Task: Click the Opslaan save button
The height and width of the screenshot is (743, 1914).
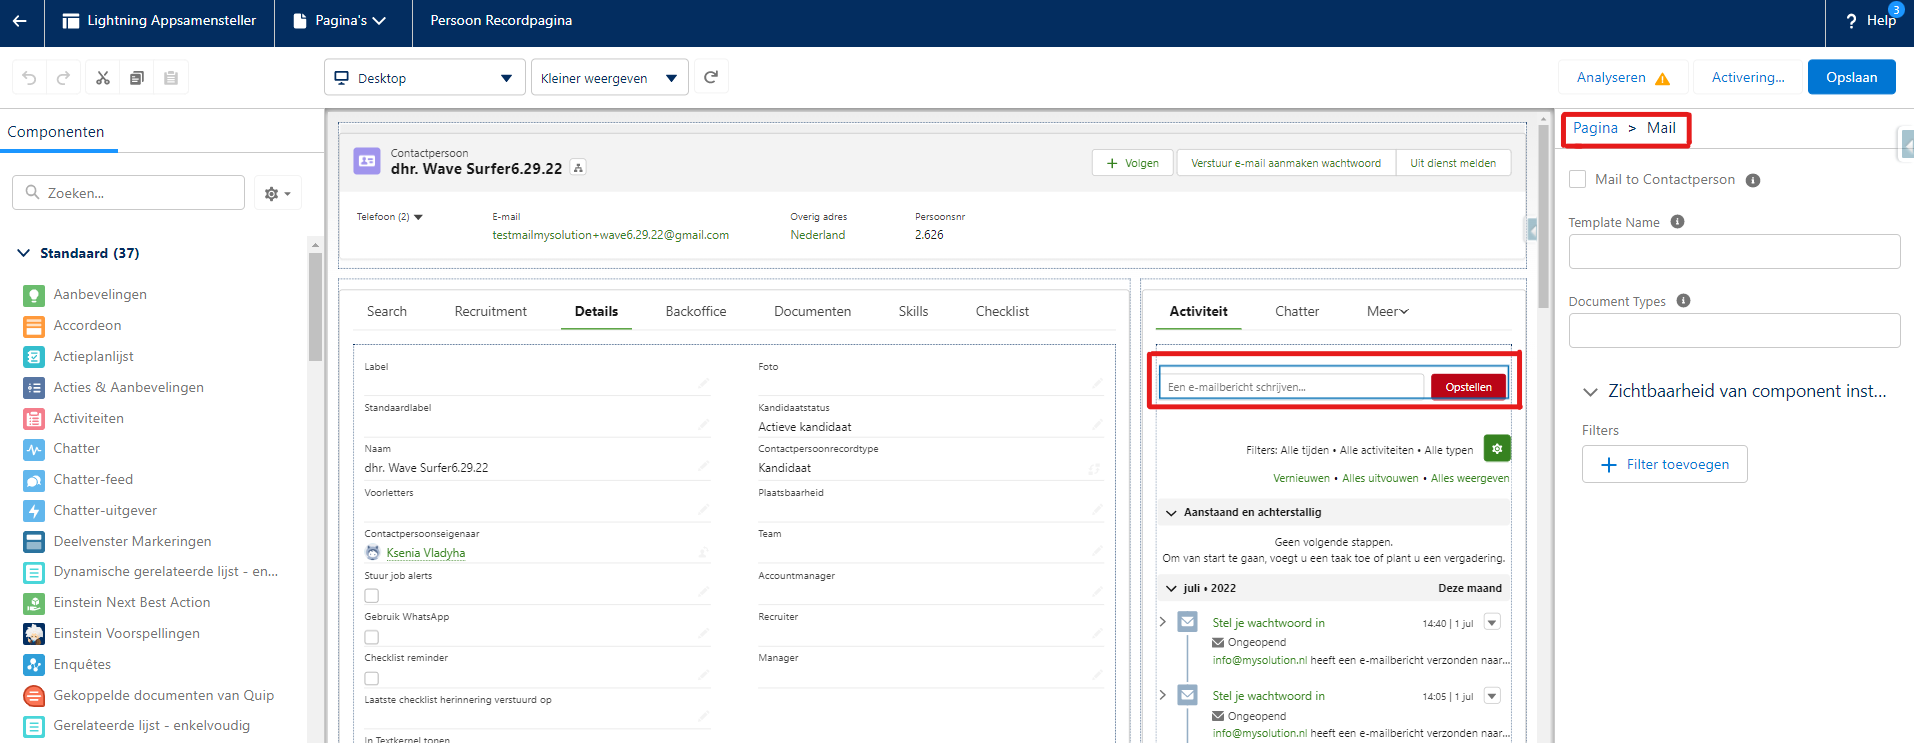Action: pos(1851,77)
